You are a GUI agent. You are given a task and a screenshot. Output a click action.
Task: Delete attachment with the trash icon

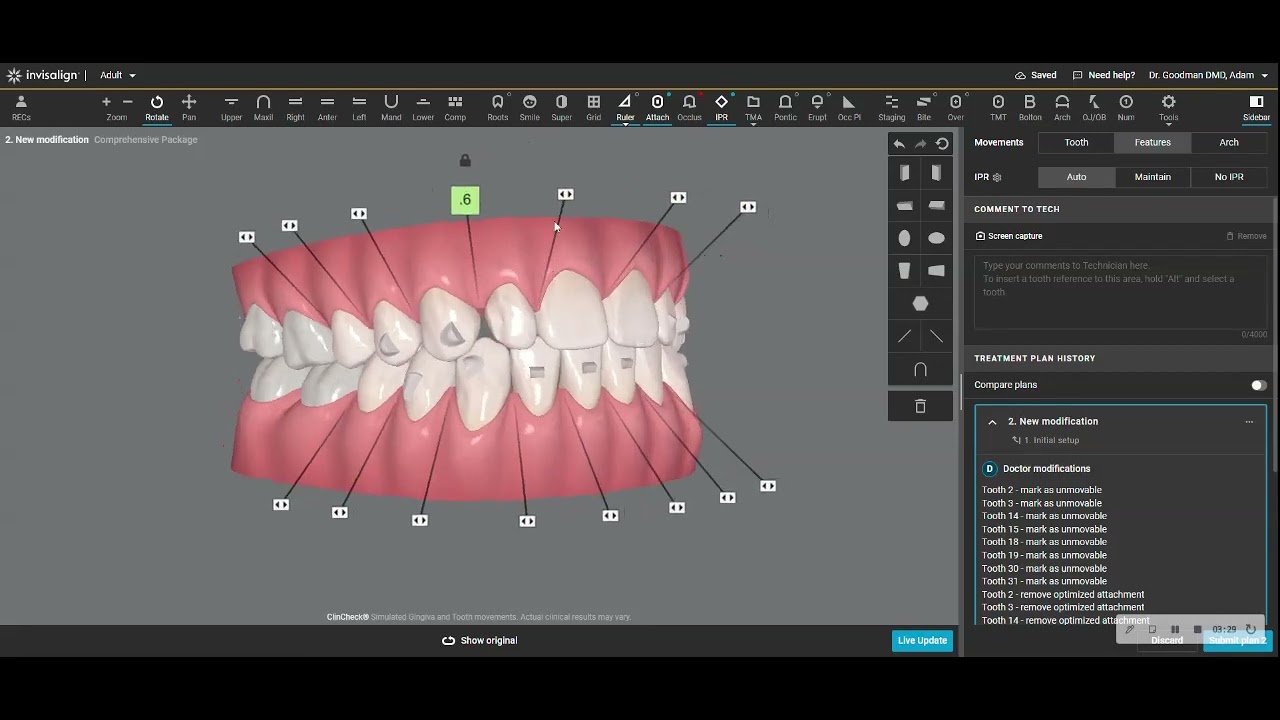pyautogui.click(x=920, y=406)
